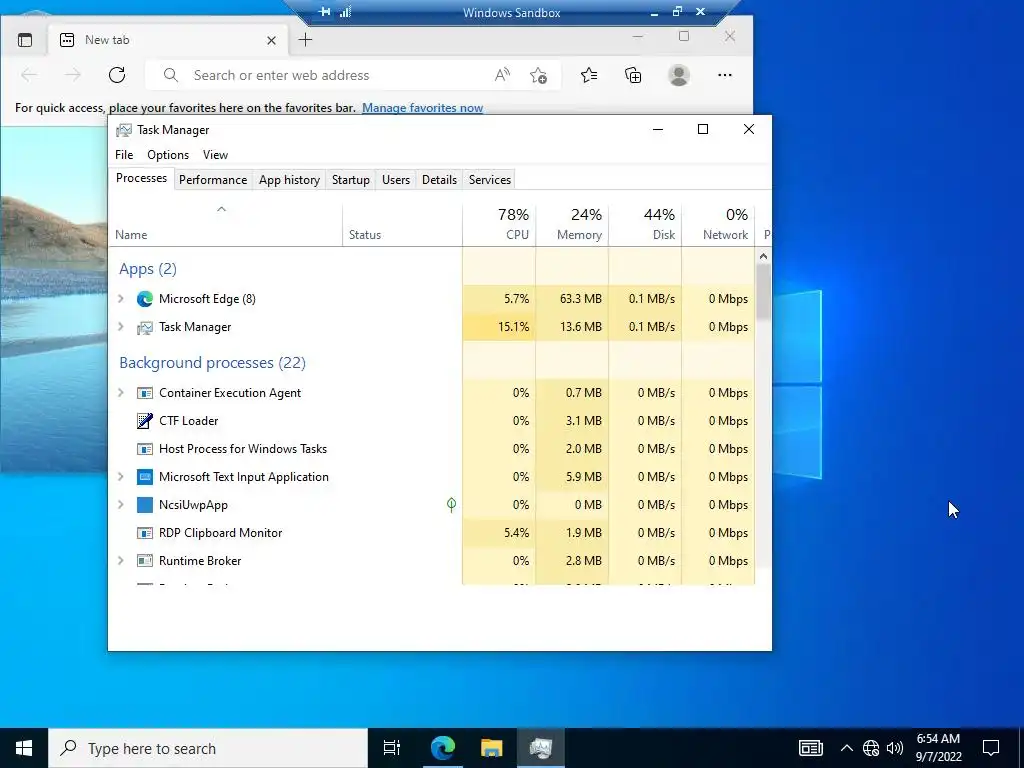The height and width of the screenshot is (768, 1024).
Task: Open a new tab in Edge
Action: point(305,40)
